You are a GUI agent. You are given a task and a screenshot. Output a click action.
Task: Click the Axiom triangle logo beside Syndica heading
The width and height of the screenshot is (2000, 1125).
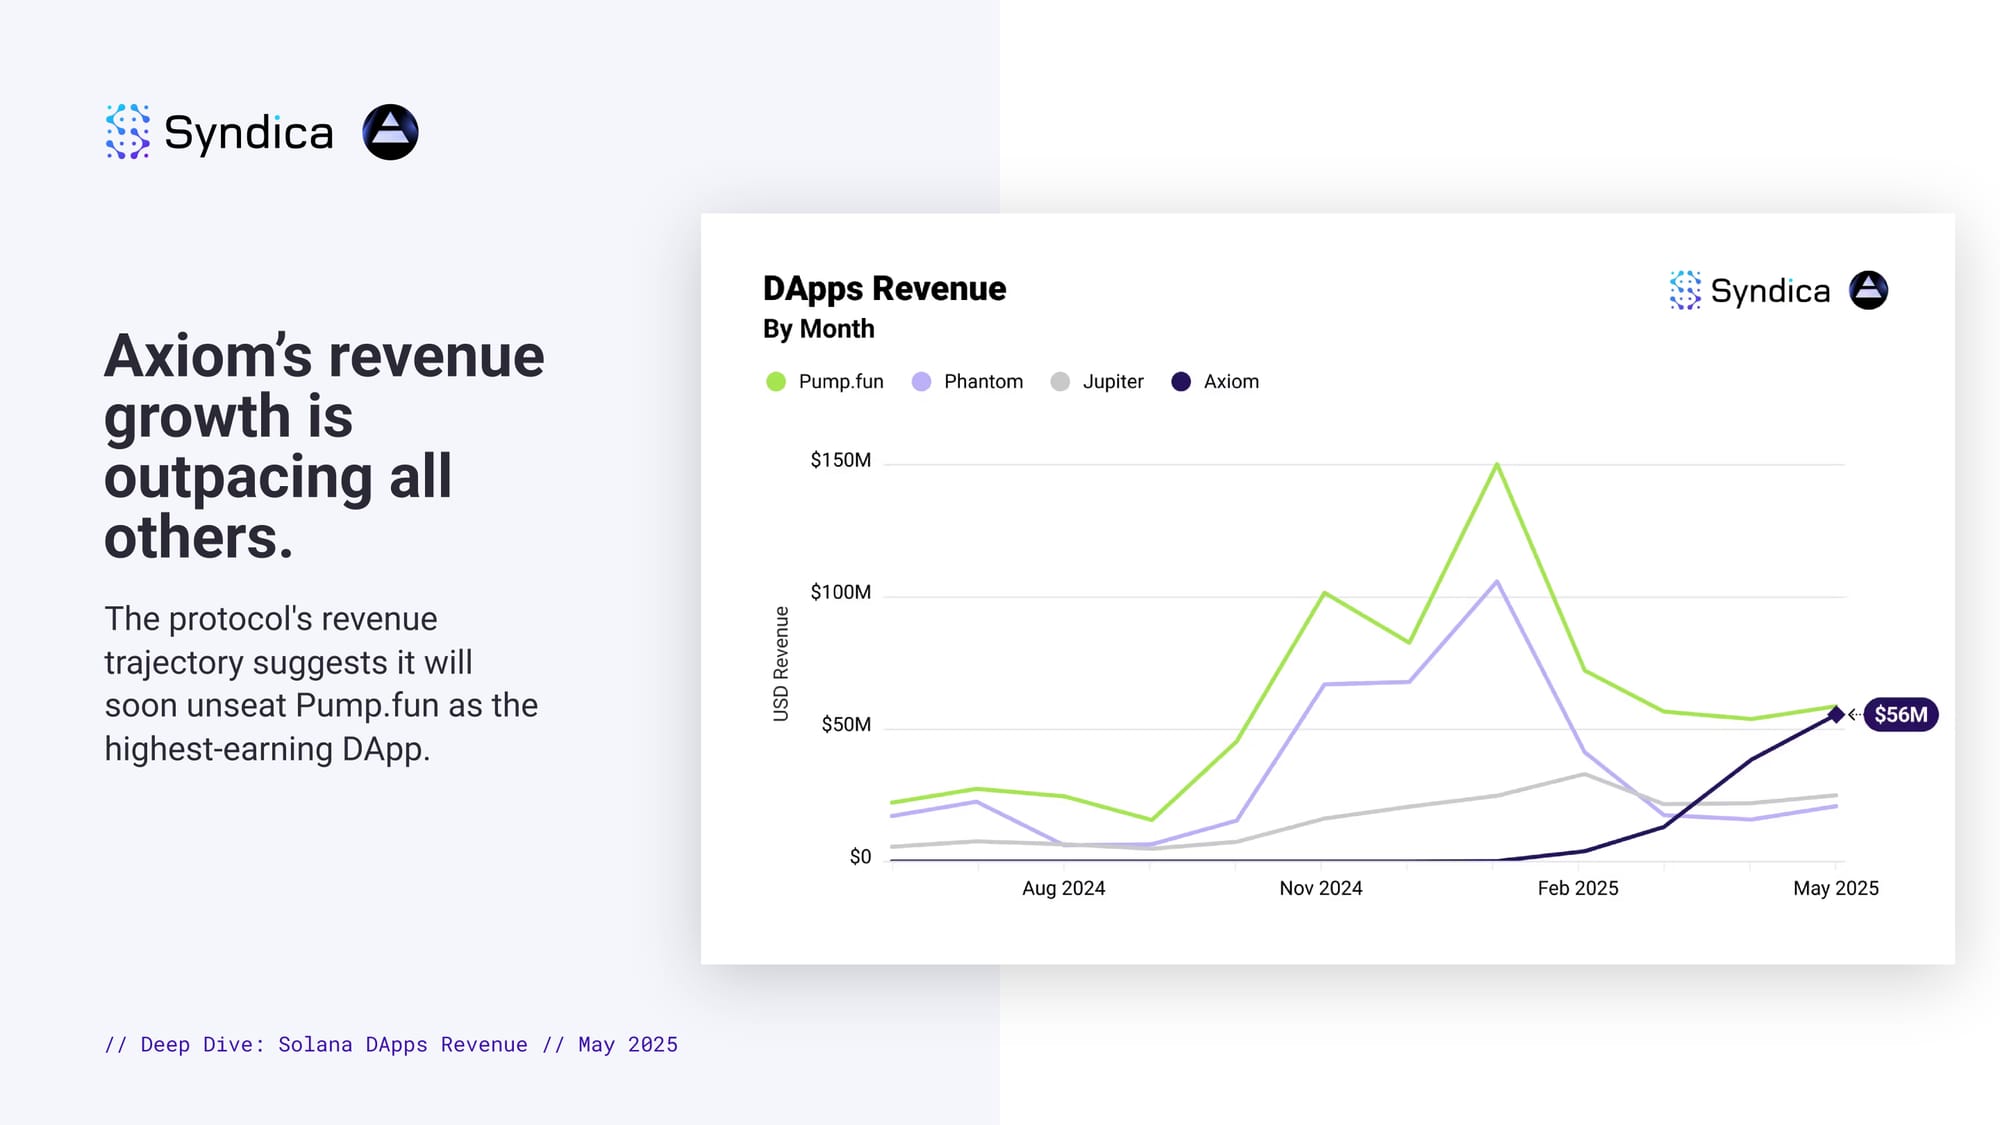point(390,132)
